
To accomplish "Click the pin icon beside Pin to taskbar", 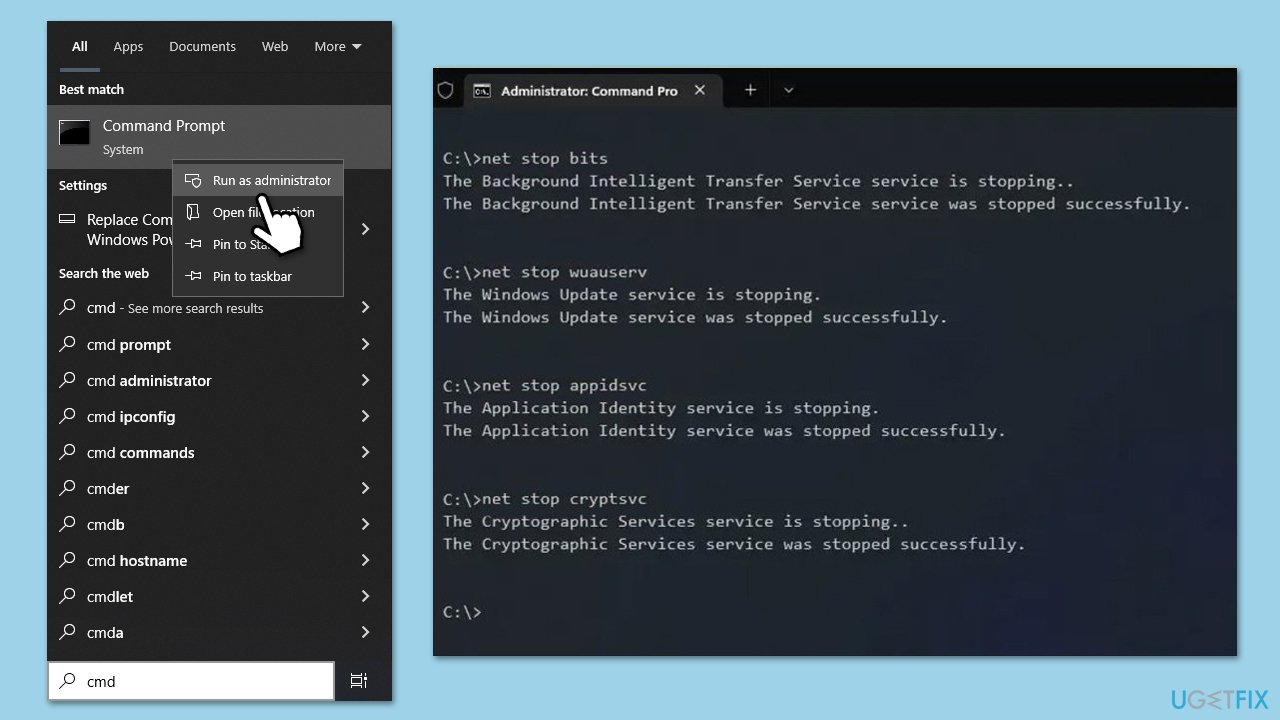I will pos(193,276).
